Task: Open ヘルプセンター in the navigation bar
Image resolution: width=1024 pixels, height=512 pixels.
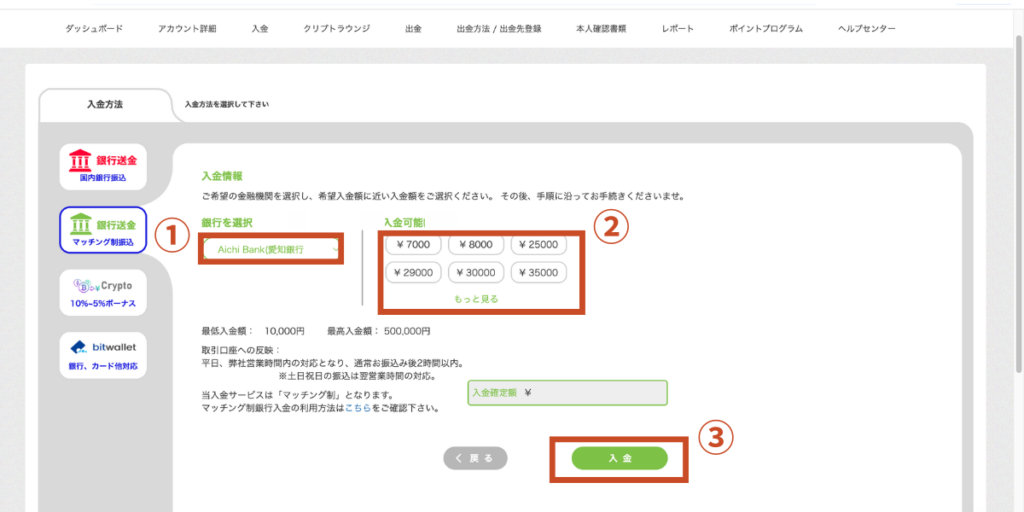Action: 867,29
